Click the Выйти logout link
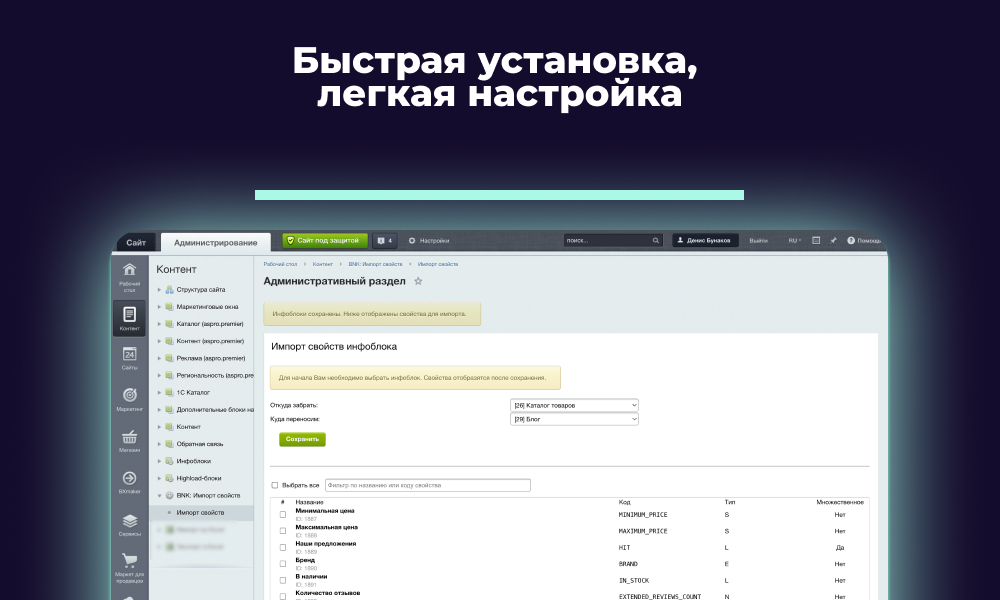1000x600 pixels. [759, 241]
